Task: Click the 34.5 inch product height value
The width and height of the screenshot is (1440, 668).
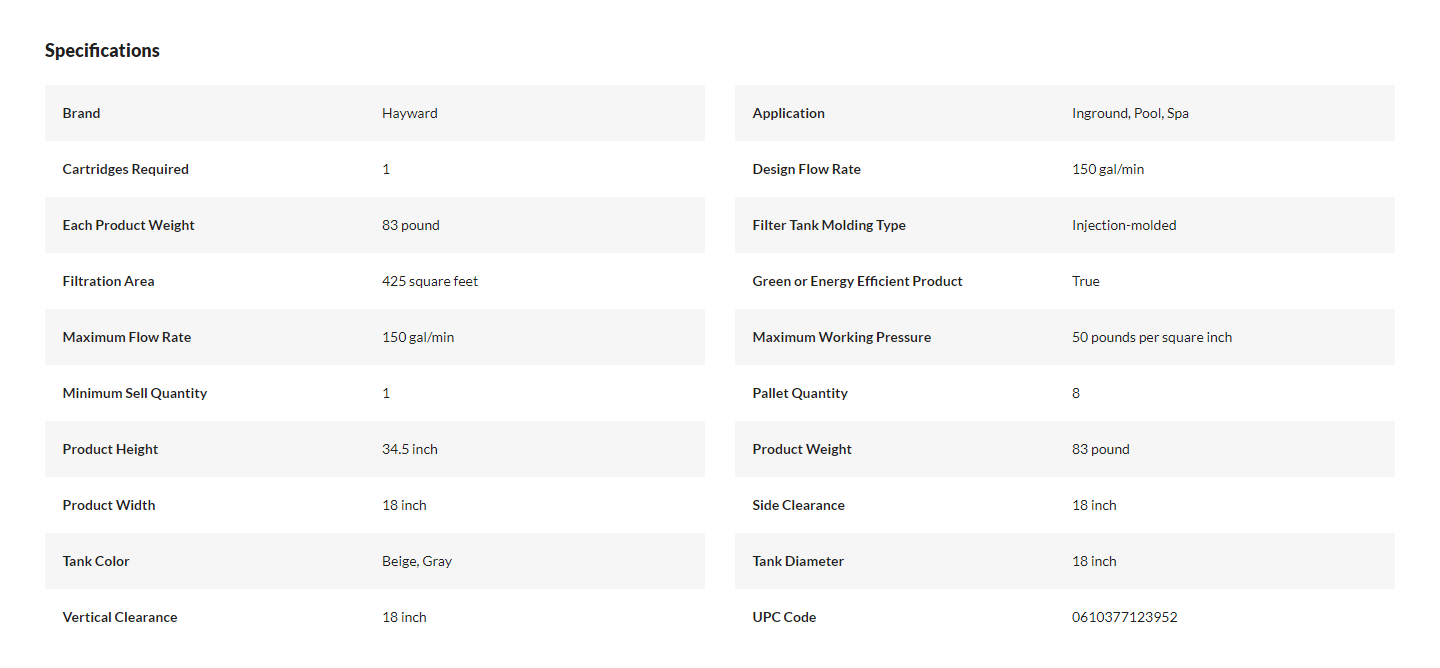Action: coord(410,449)
